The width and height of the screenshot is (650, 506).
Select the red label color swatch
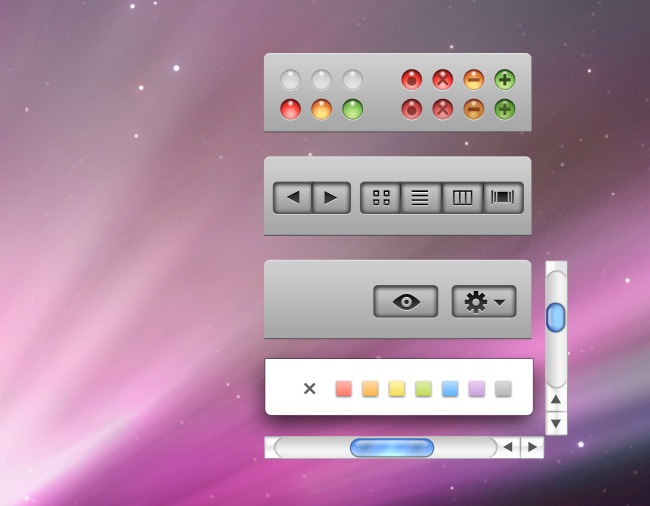click(344, 389)
